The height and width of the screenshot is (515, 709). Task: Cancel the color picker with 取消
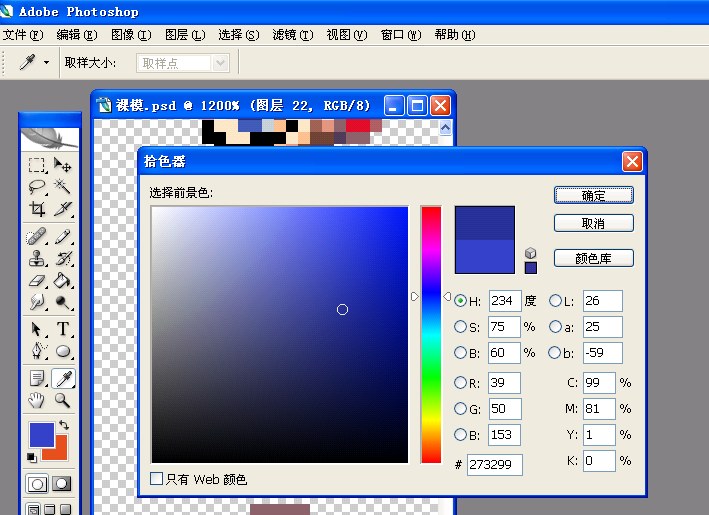(x=594, y=223)
